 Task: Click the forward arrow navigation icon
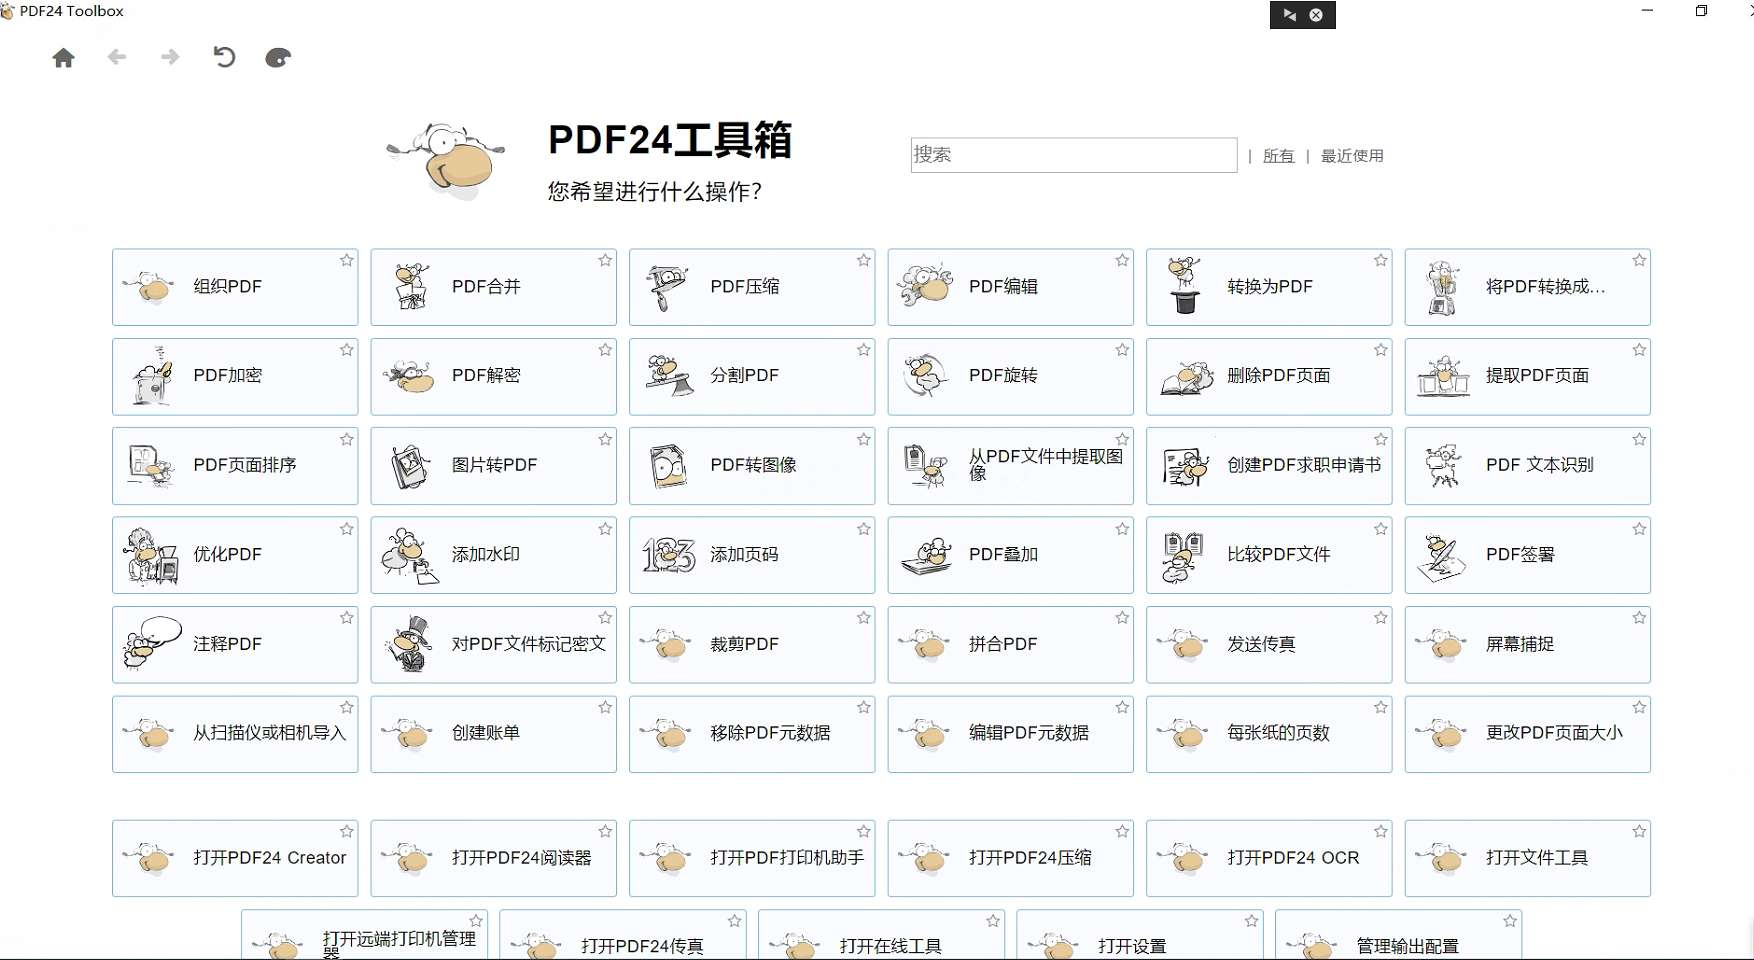click(x=170, y=57)
